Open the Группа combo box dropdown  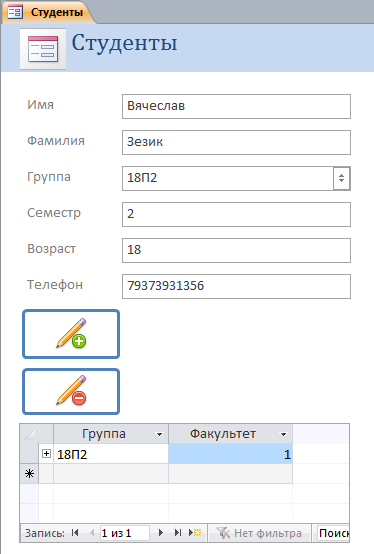pyautogui.click(x=342, y=178)
